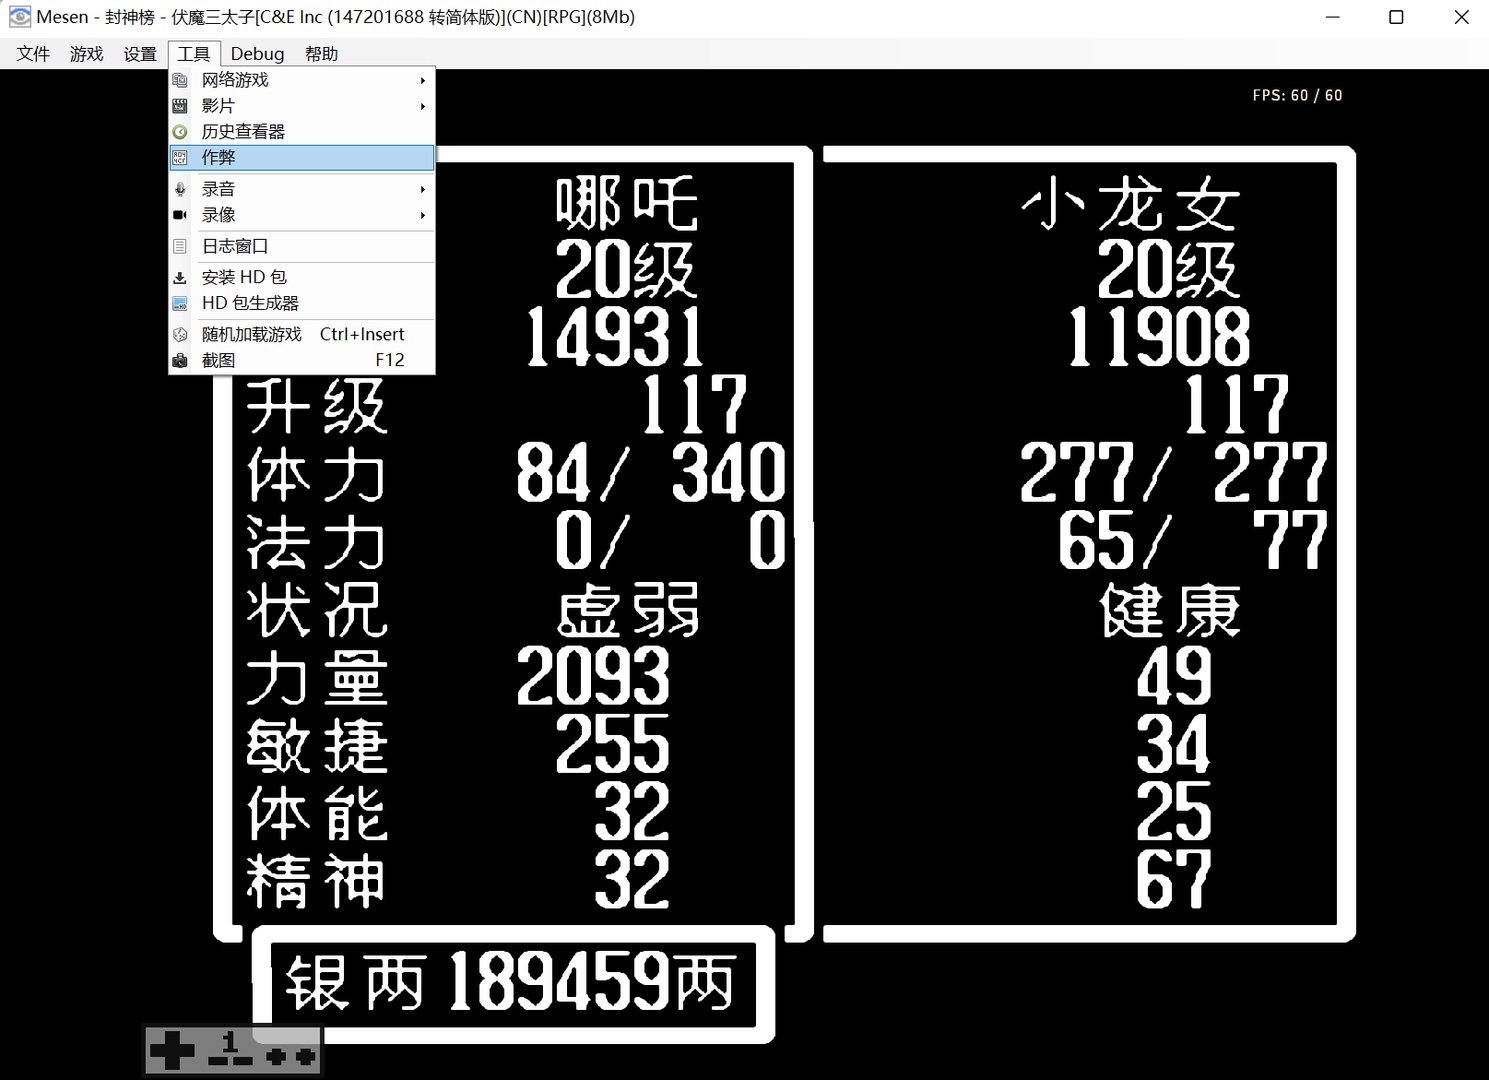Click the D-pad on the controller overlay
1489x1080 pixels.
click(x=174, y=1050)
